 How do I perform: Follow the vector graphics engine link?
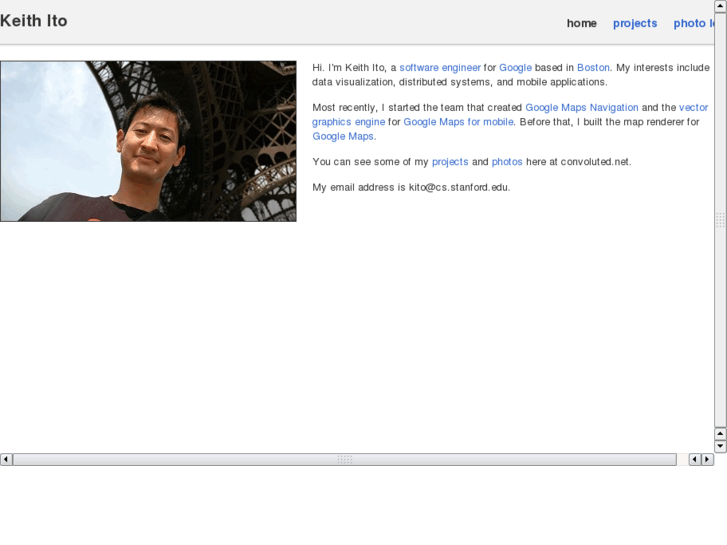(693, 108)
